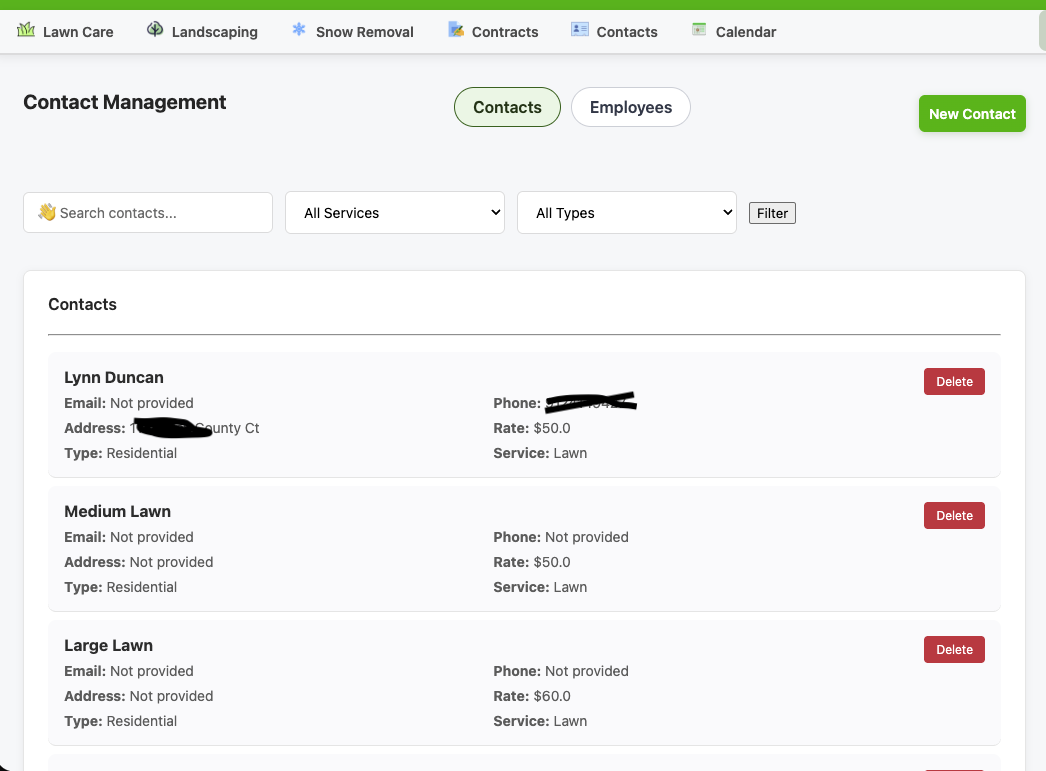Select the Contacts pill tab
The height and width of the screenshot is (771, 1046).
pyautogui.click(x=507, y=107)
